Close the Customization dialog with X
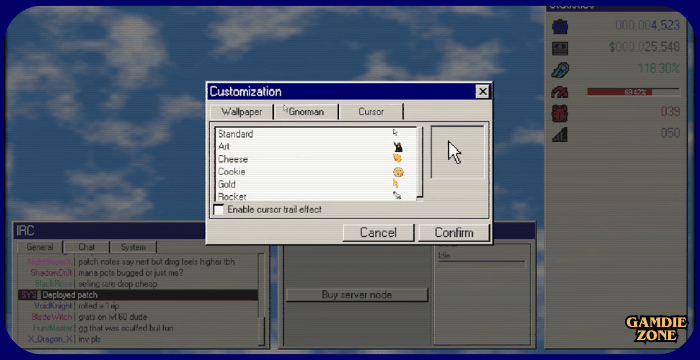This screenshot has width=700, height=360. point(482,92)
